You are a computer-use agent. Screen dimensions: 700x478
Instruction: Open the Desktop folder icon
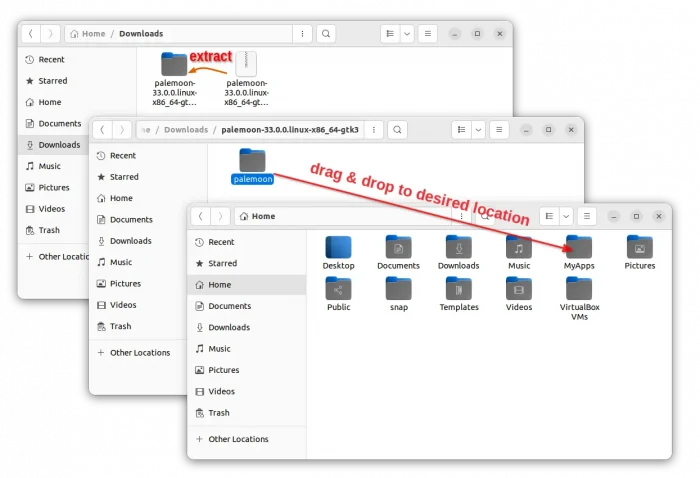pos(338,247)
